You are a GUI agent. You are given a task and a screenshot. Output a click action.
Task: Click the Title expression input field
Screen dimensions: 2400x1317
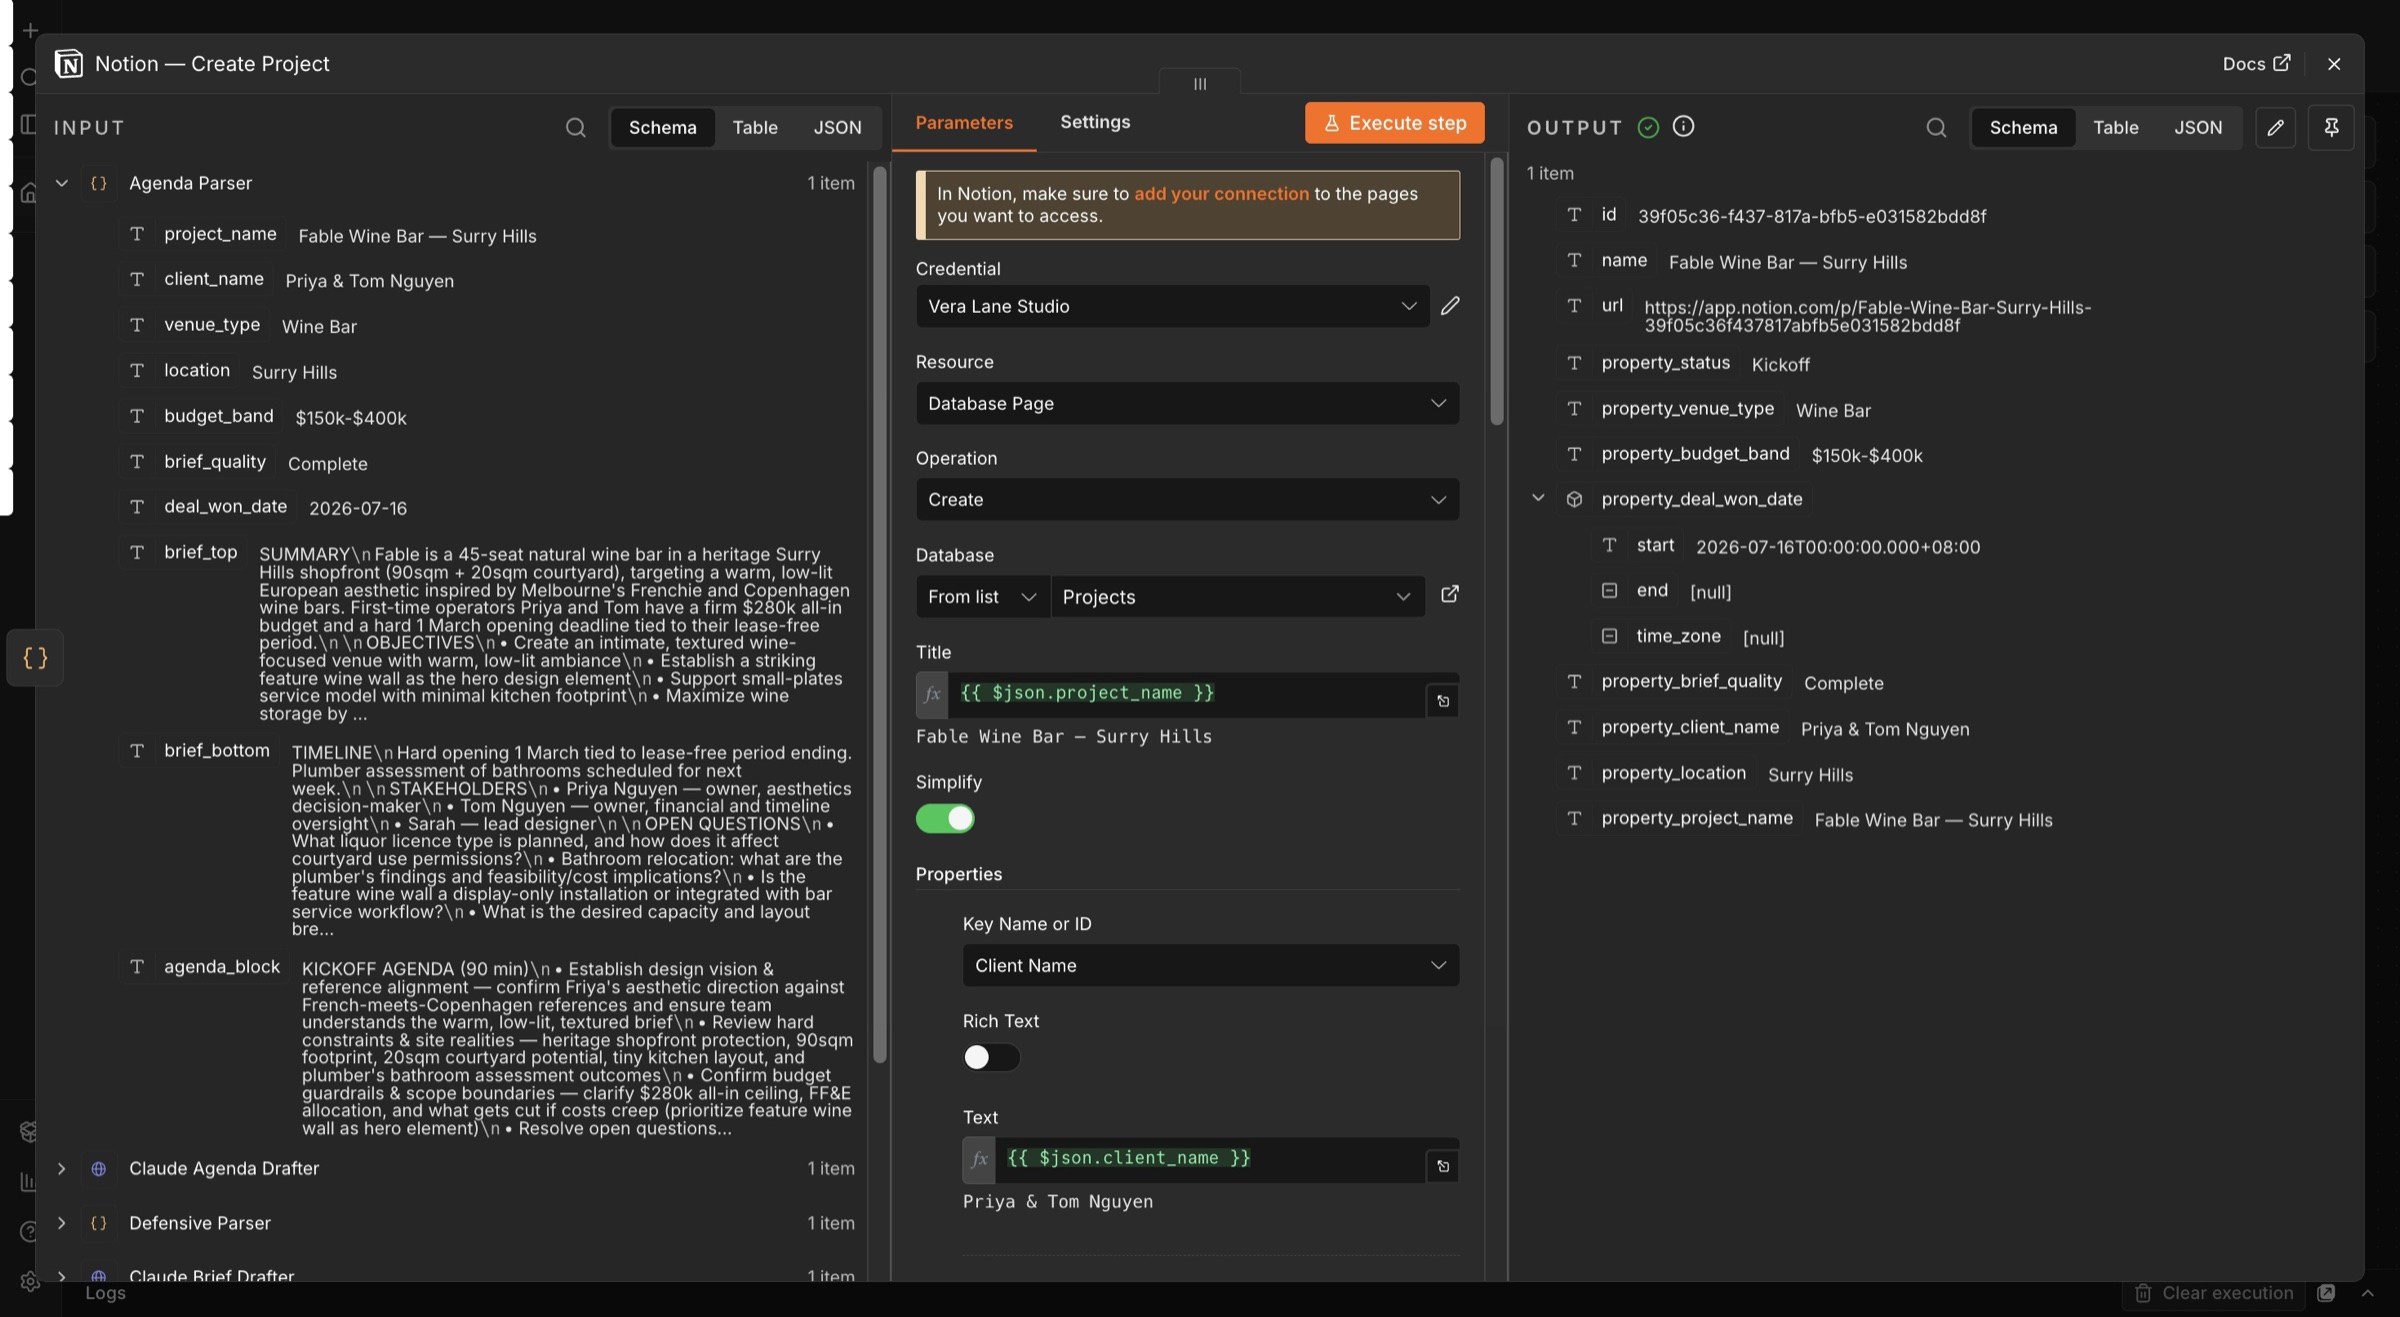pos(1187,694)
